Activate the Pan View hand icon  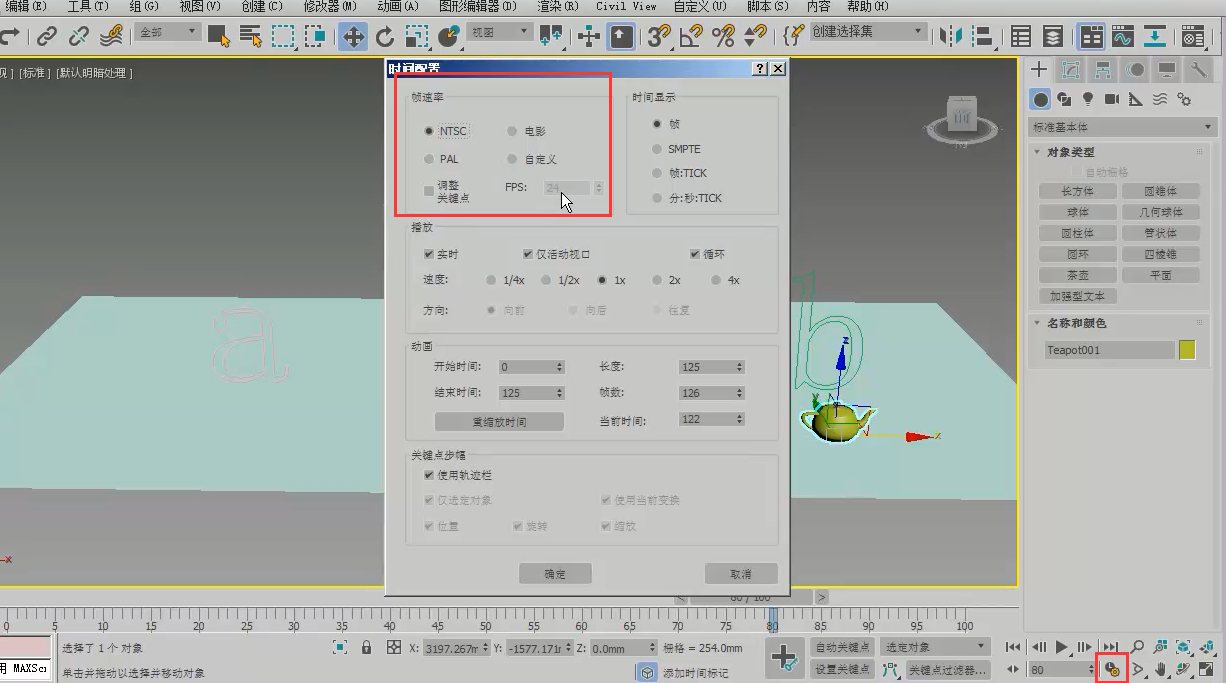click(1162, 669)
